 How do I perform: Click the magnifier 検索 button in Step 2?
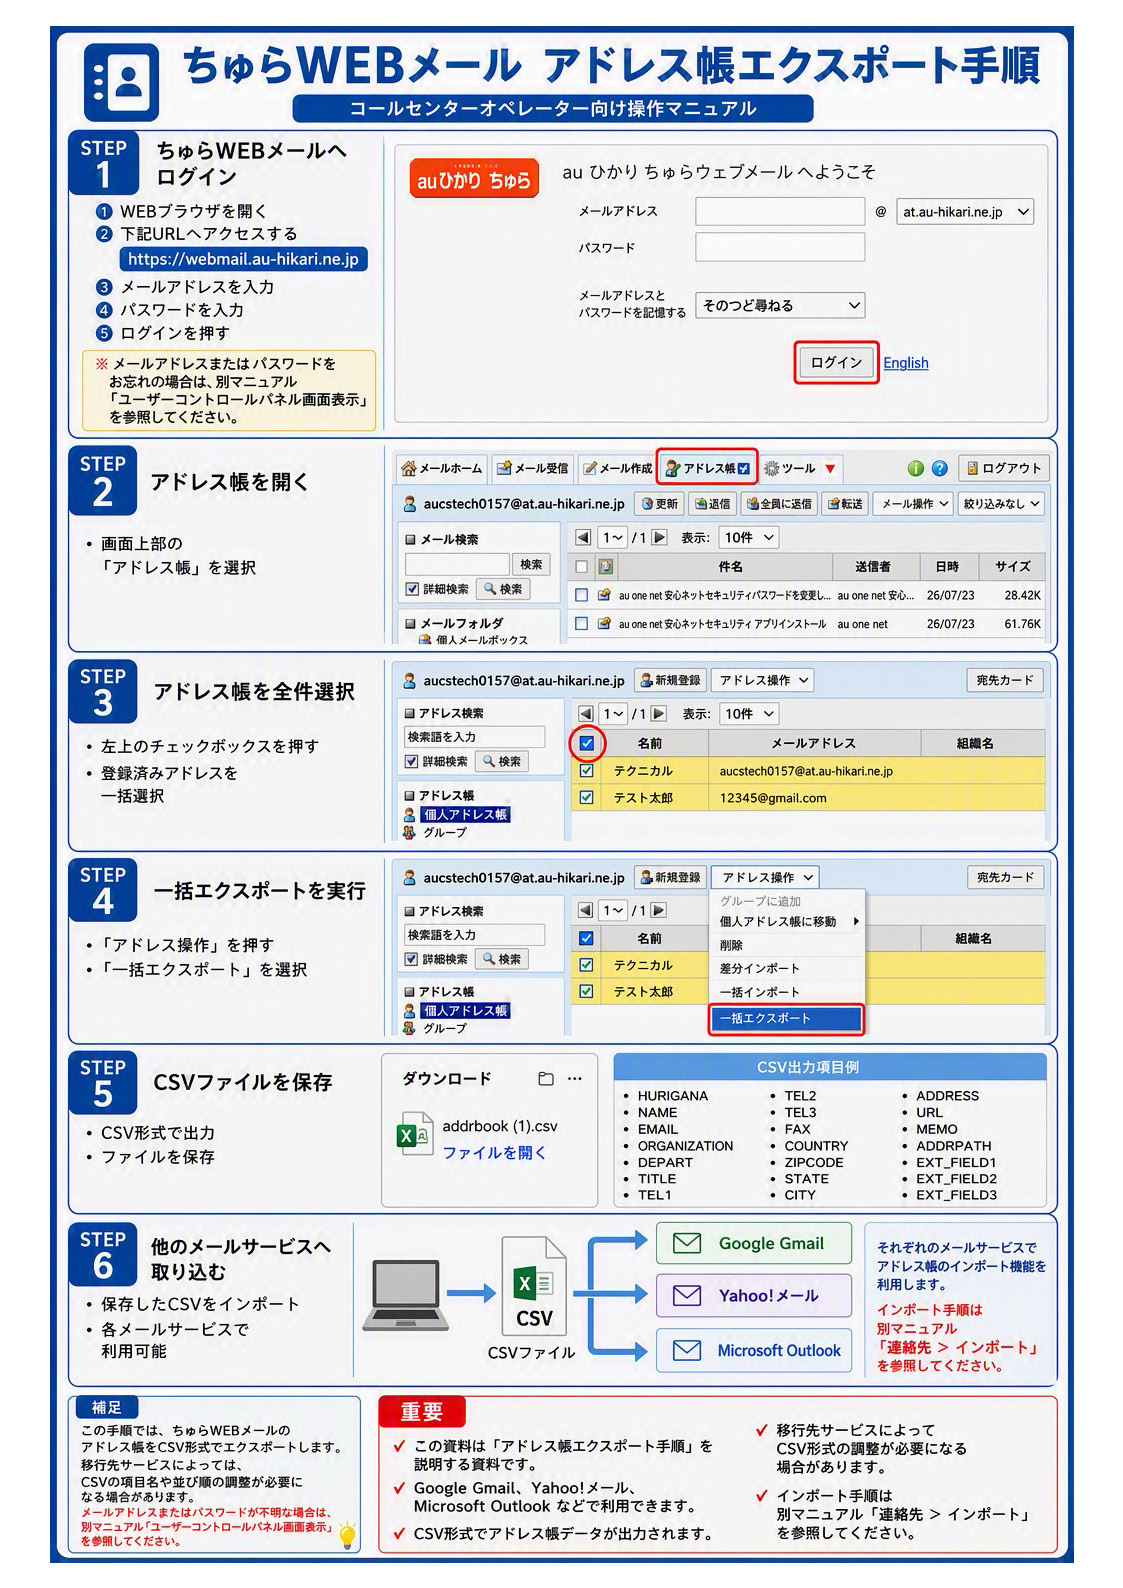(x=503, y=590)
